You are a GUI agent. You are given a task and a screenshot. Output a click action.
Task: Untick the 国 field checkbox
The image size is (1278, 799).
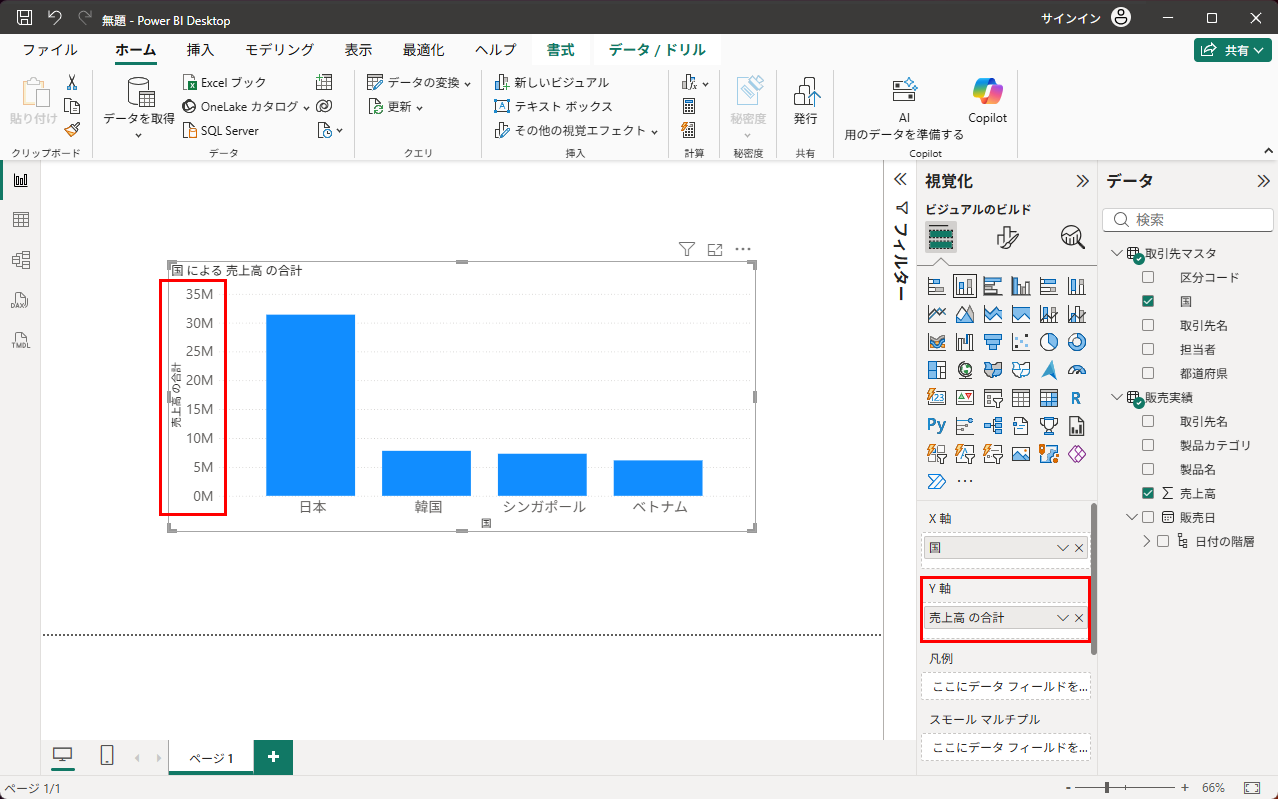pyautogui.click(x=1148, y=301)
